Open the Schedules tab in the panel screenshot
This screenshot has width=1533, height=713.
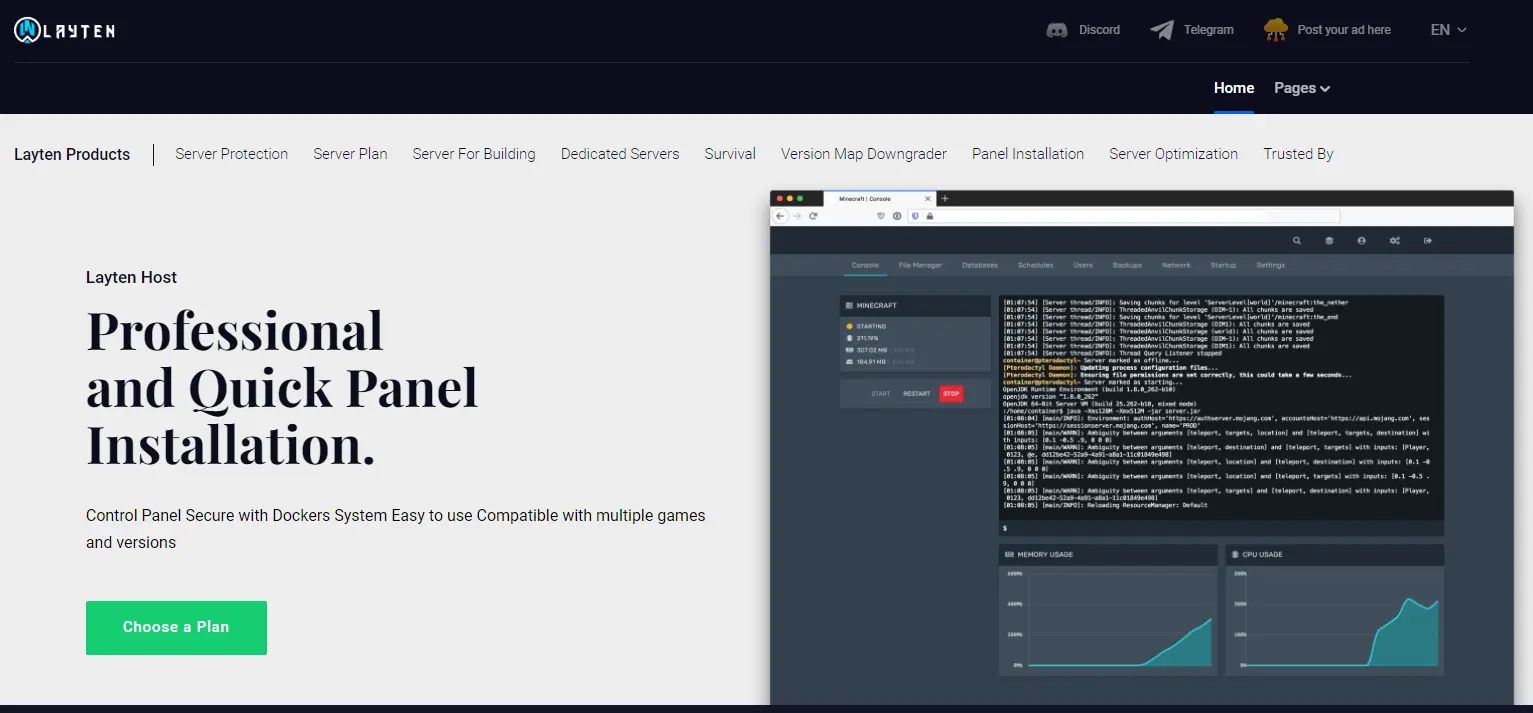tap(1036, 265)
